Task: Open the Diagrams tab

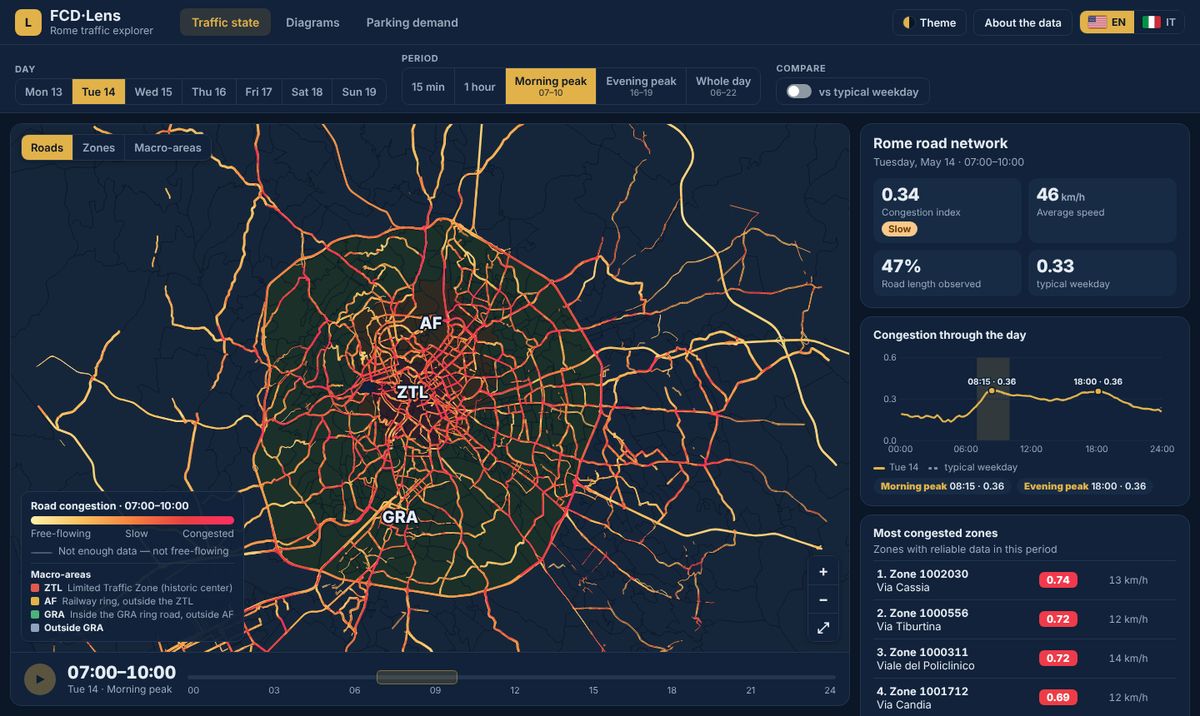Action: click(x=312, y=23)
